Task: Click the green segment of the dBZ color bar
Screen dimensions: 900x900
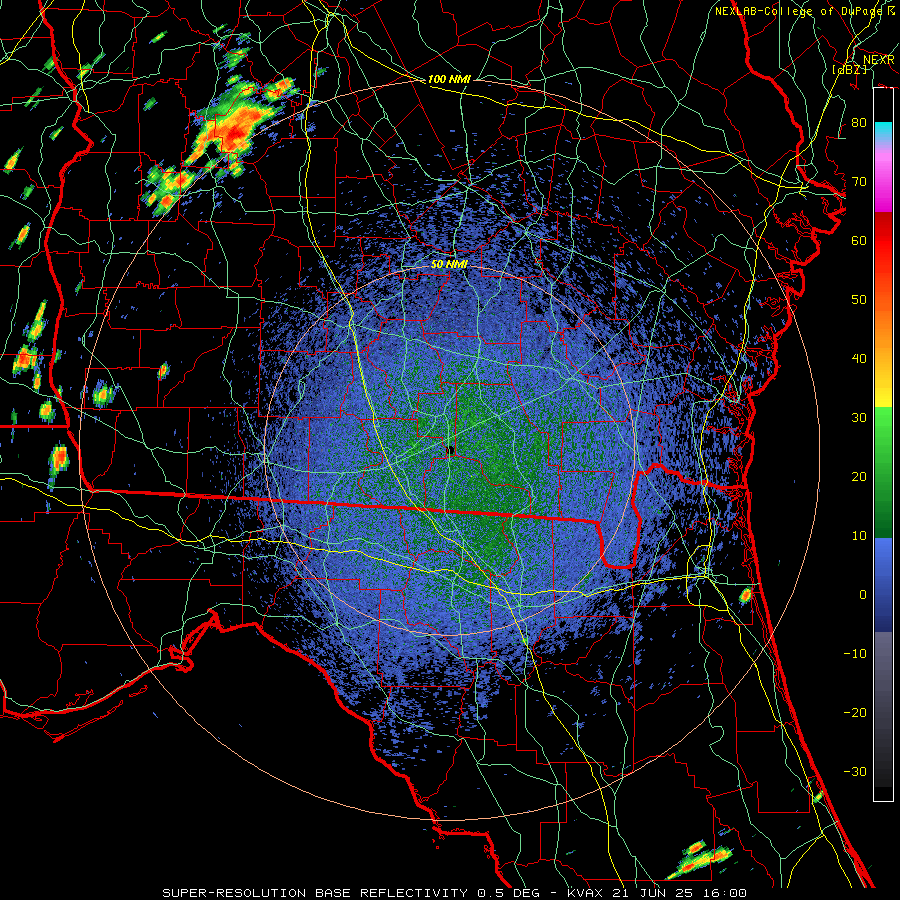Action: (883, 472)
